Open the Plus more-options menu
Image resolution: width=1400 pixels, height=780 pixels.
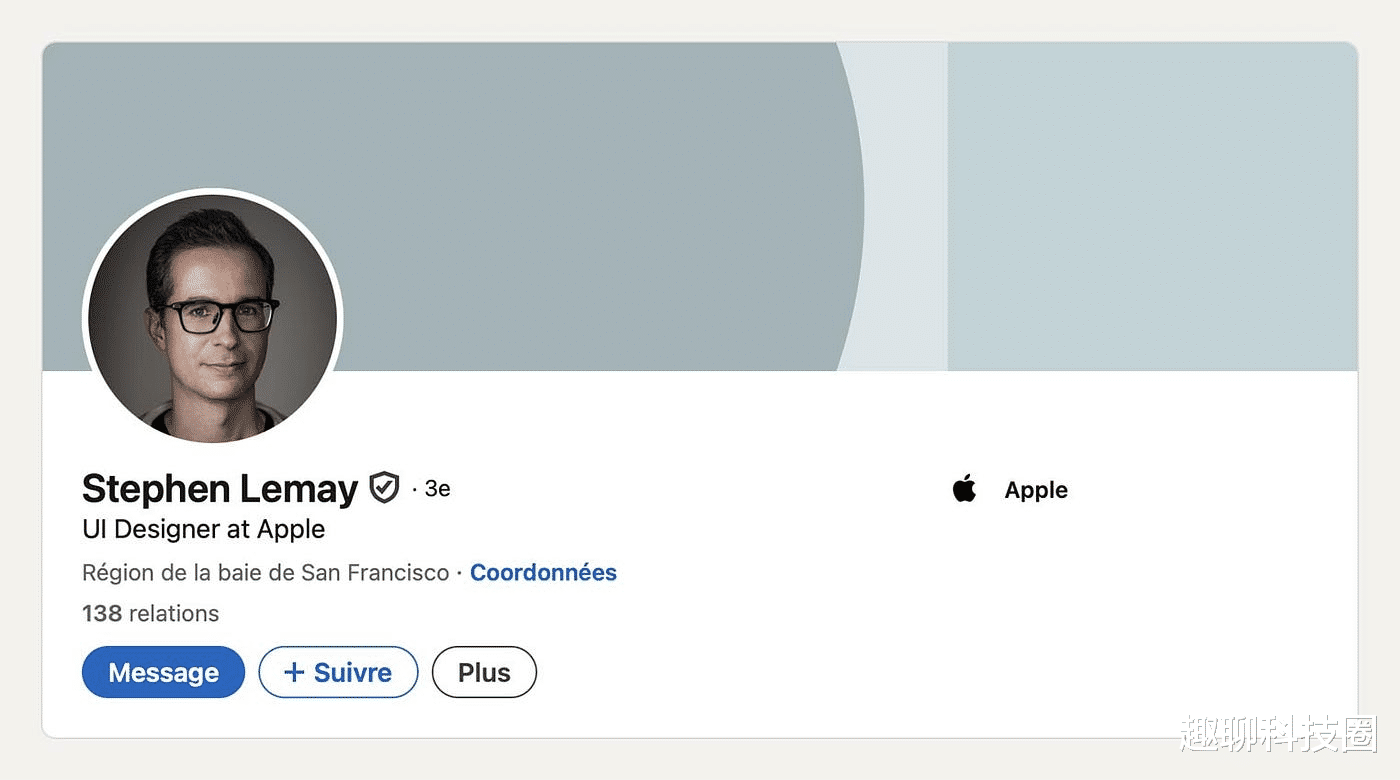click(484, 673)
